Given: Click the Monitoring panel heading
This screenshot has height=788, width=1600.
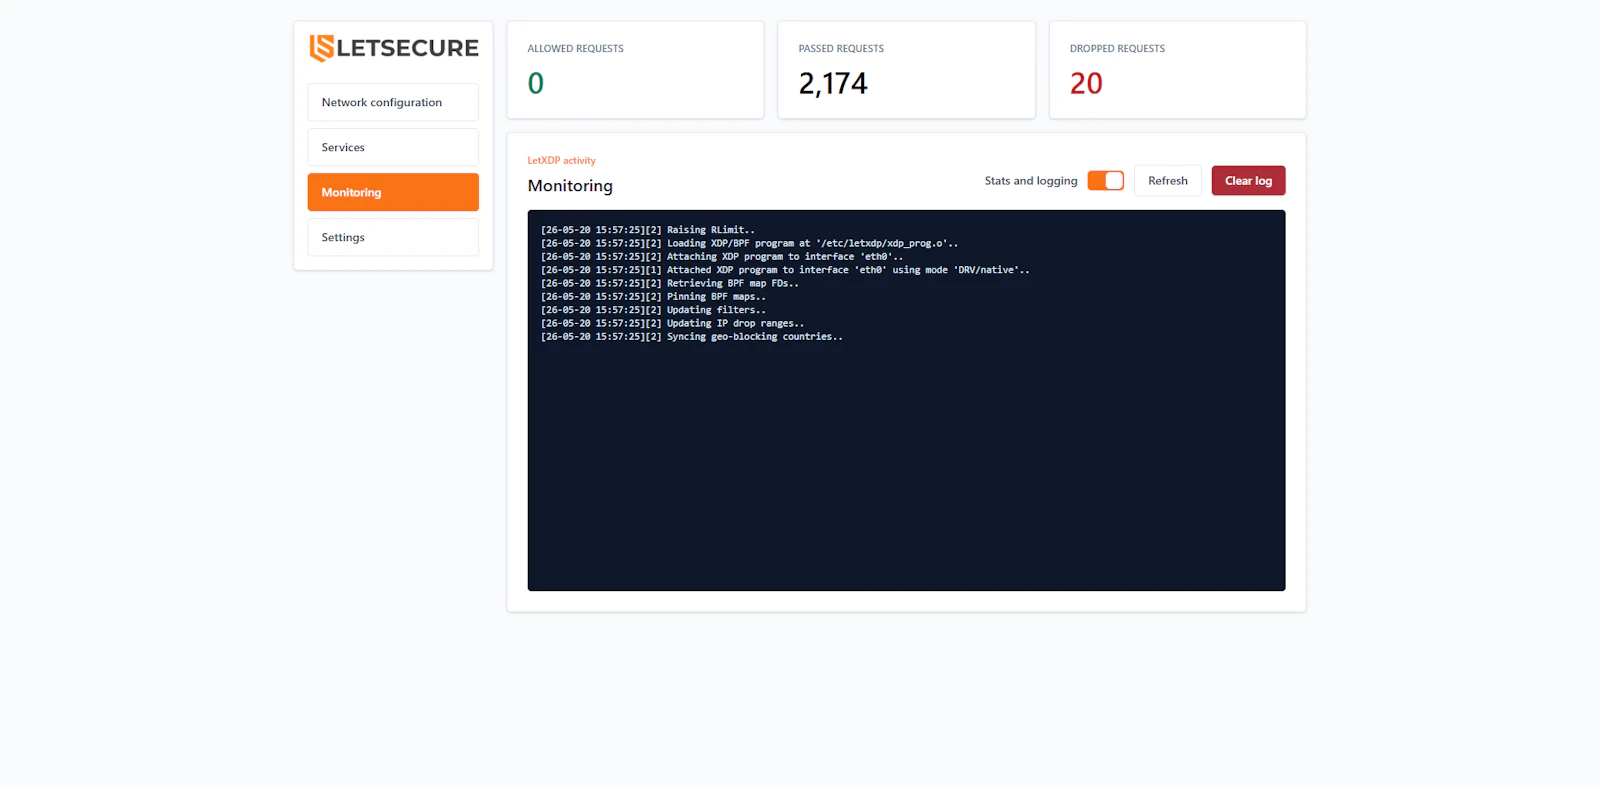Looking at the screenshot, I should tap(570, 186).
